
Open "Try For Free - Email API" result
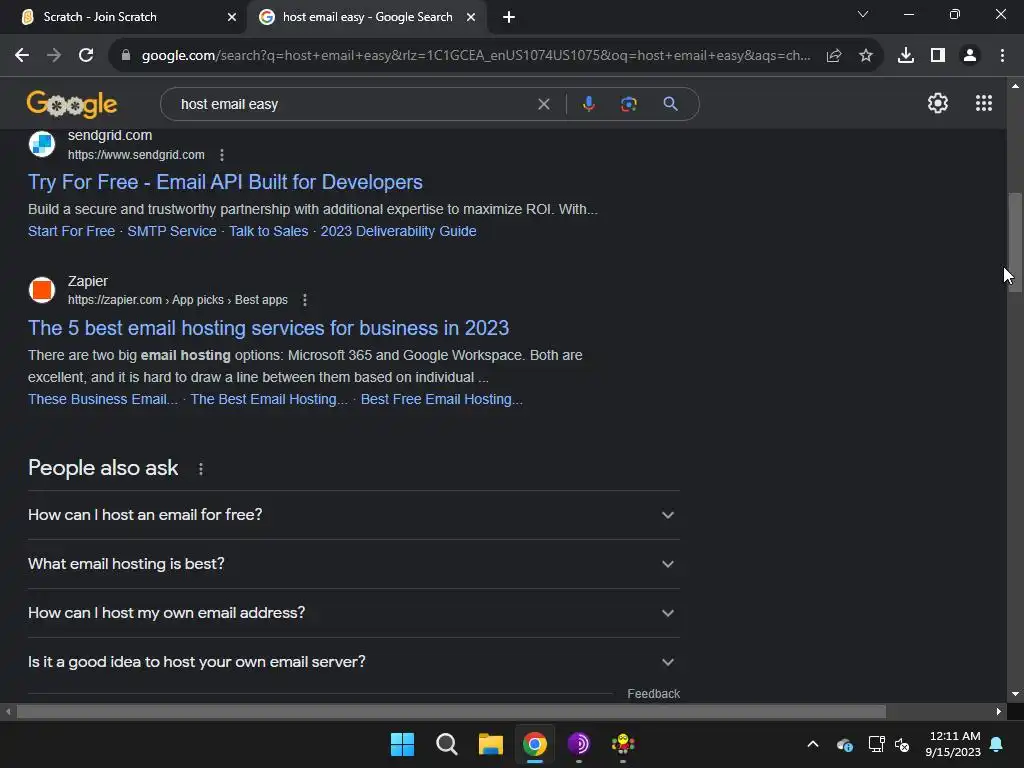point(225,182)
